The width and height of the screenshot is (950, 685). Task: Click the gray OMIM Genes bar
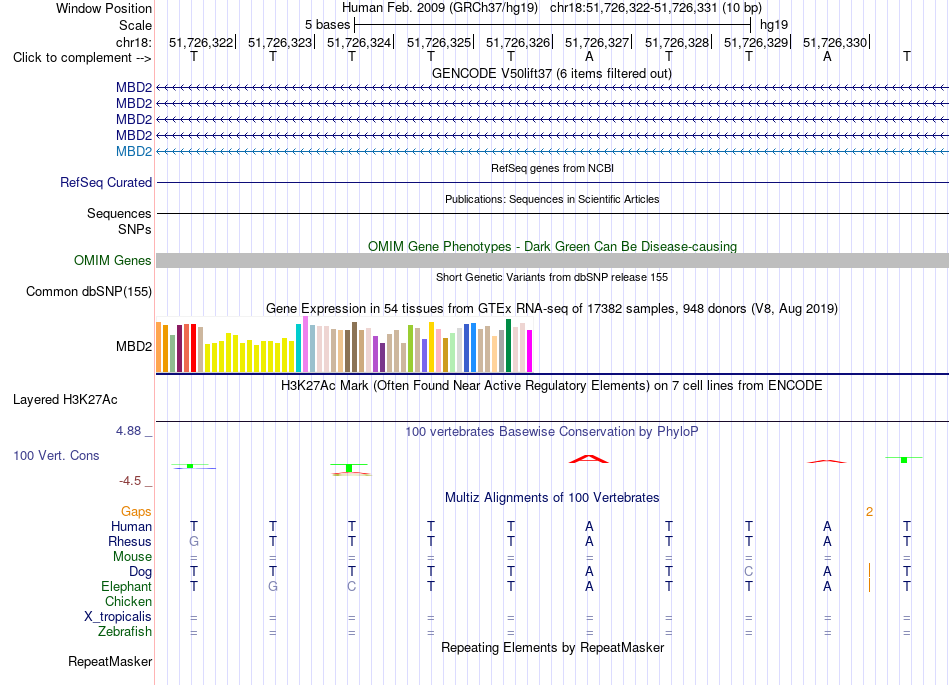553,260
